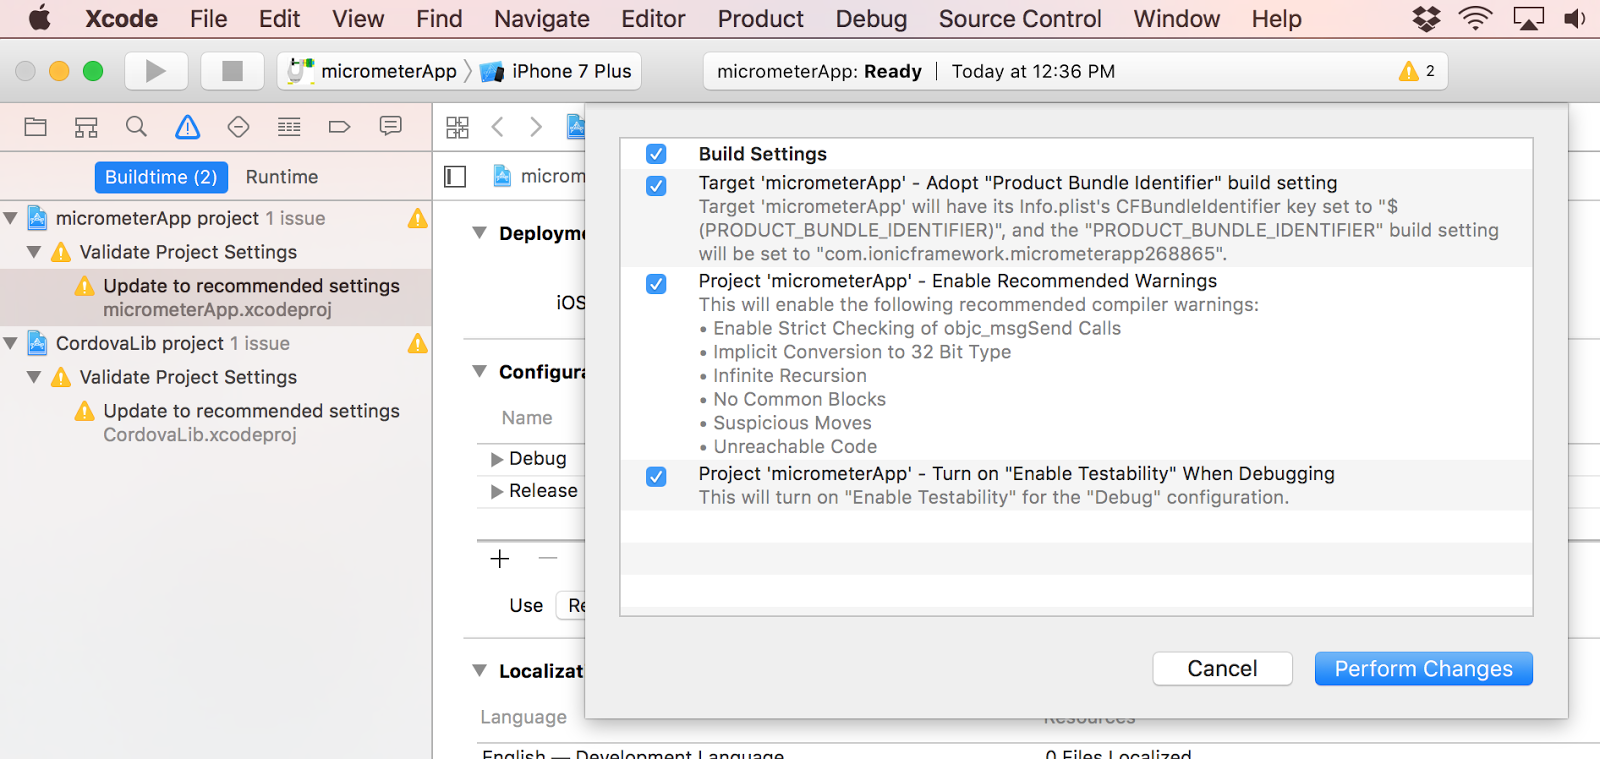
Task: Collapse Validate Project Settings under CordovaLib
Action: click(34, 377)
